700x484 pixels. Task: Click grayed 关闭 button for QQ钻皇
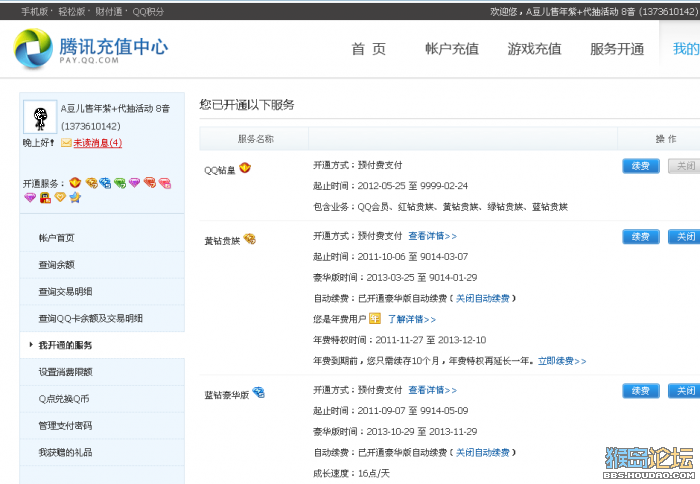coord(684,166)
